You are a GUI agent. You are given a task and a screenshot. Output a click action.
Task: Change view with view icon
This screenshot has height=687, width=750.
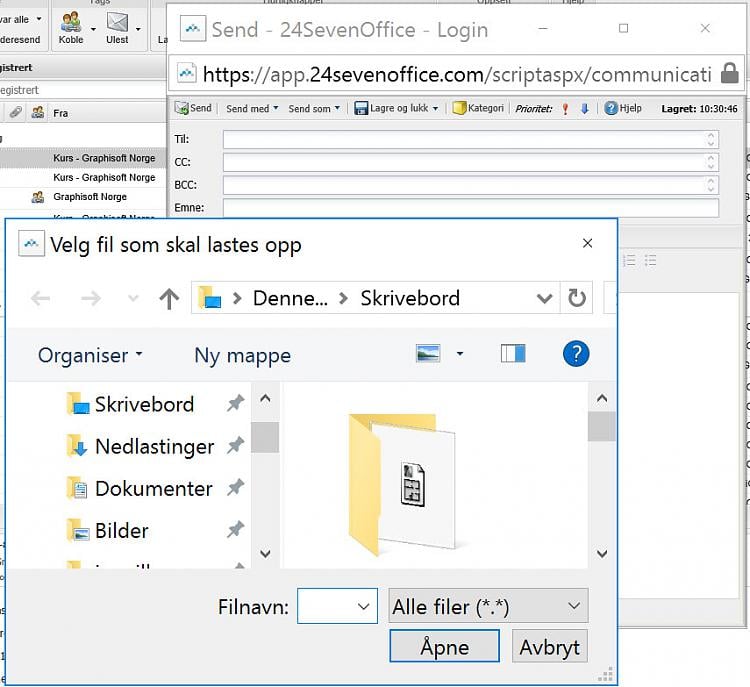428,354
